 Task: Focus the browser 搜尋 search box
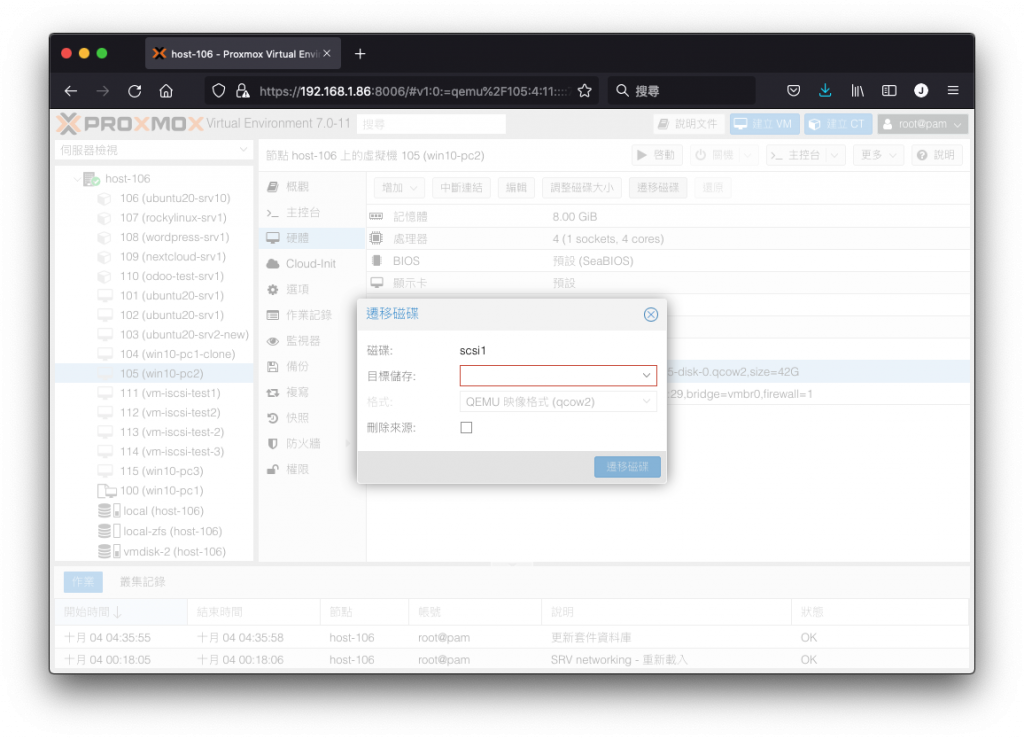coord(682,91)
